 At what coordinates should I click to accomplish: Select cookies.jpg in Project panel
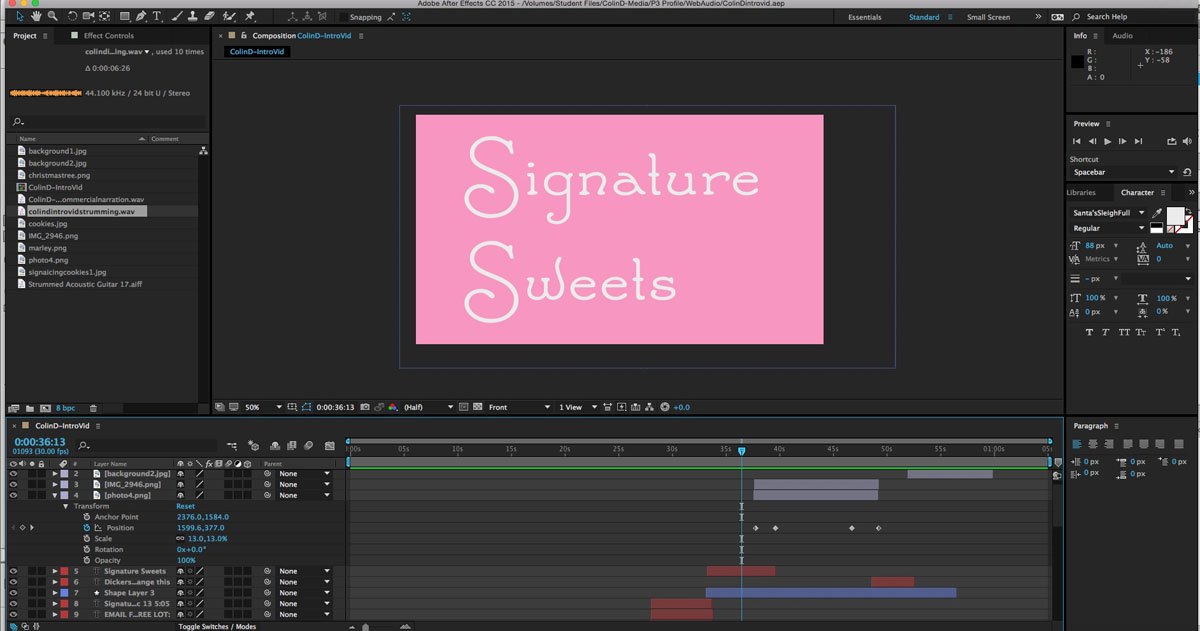click(x=48, y=224)
